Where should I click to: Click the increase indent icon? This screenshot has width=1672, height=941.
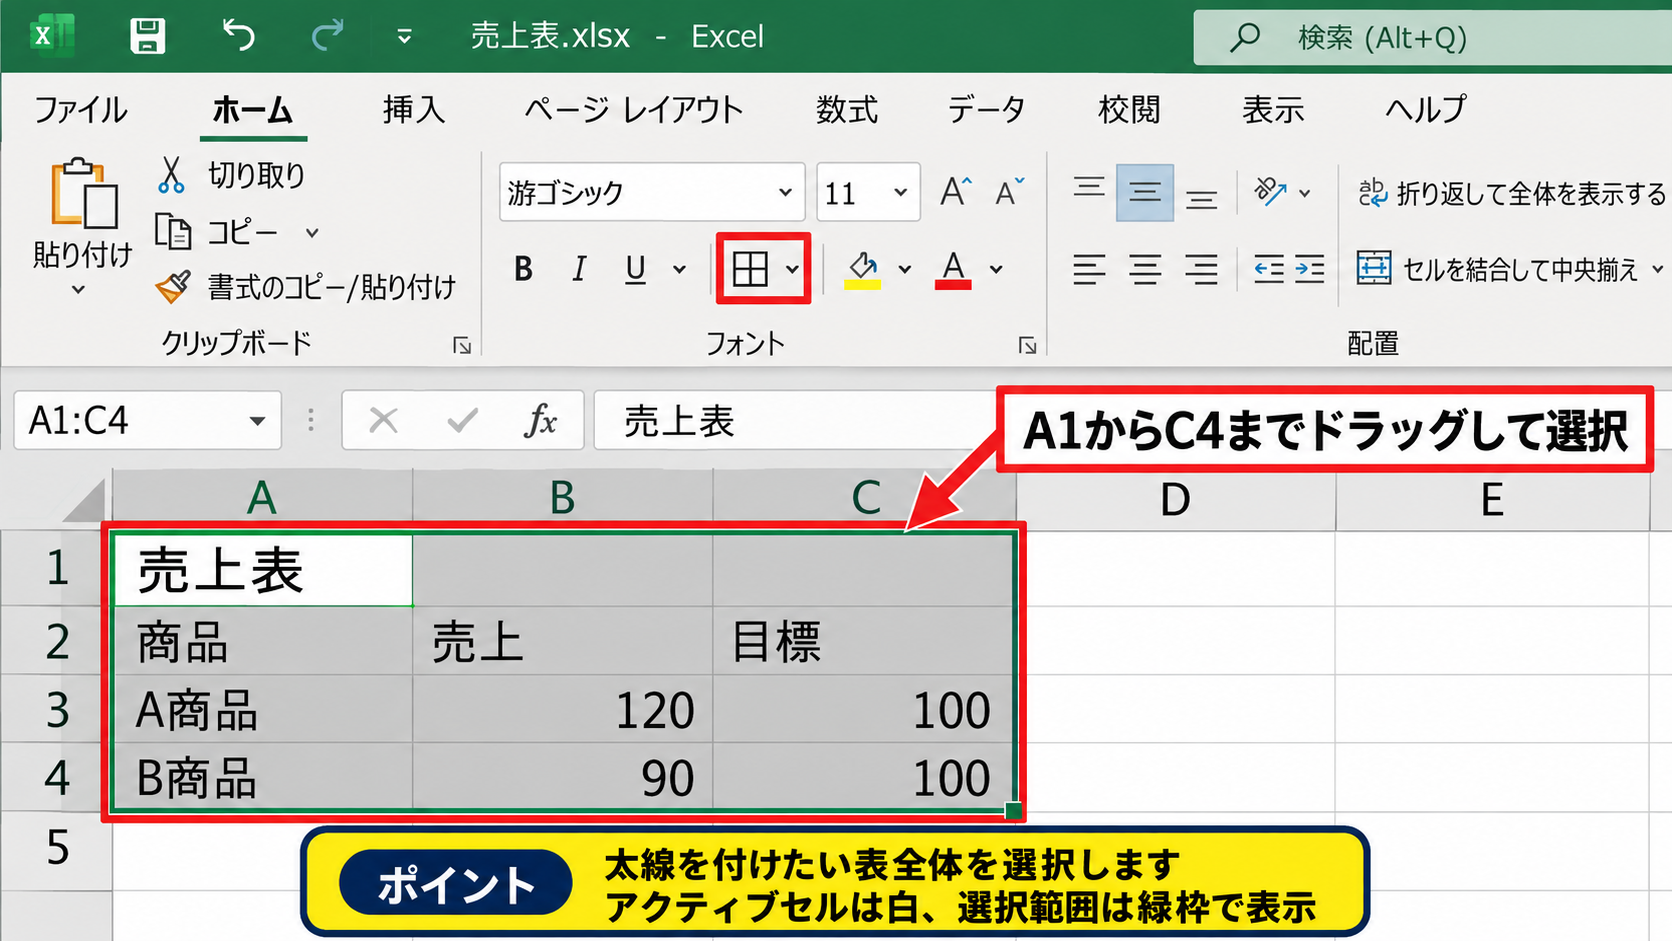point(1310,269)
